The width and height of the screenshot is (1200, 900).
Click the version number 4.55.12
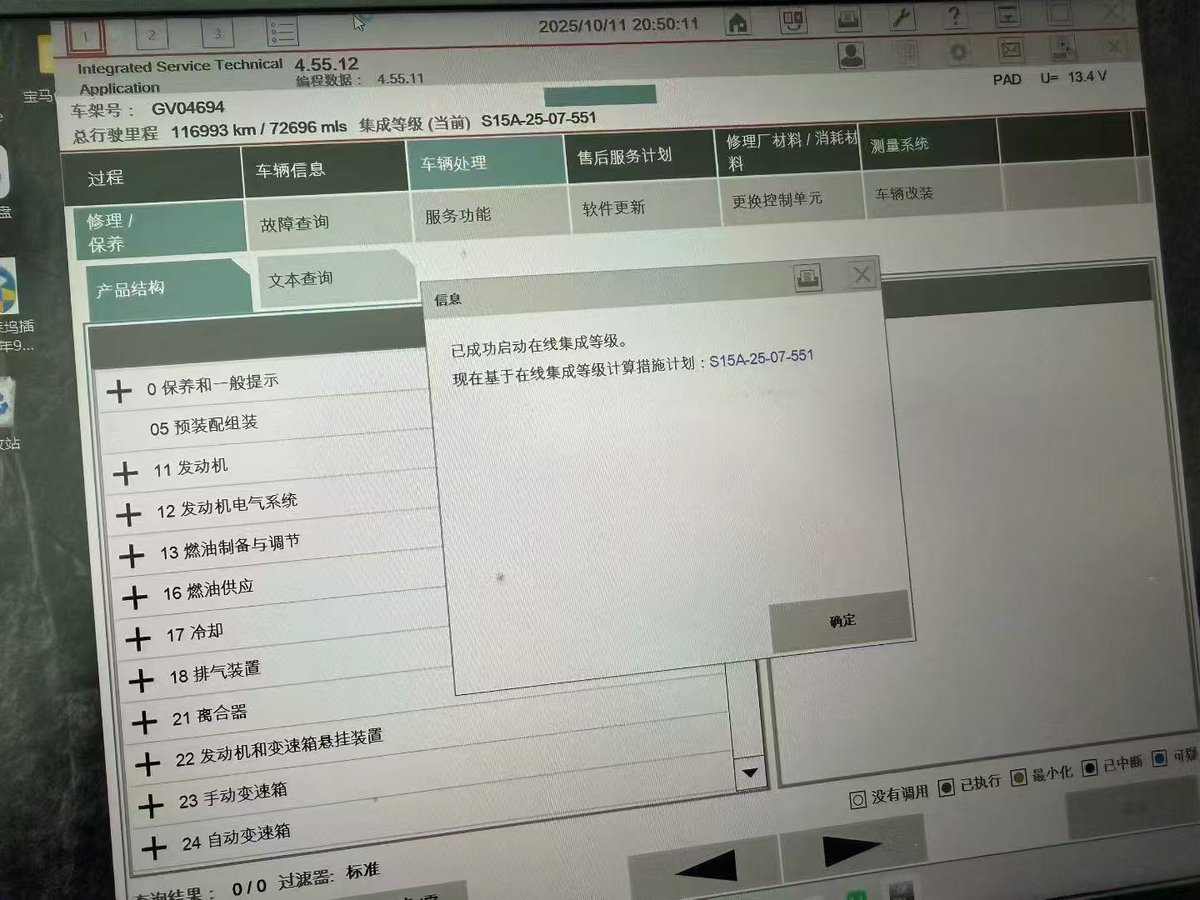pyautogui.click(x=326, y=64)
